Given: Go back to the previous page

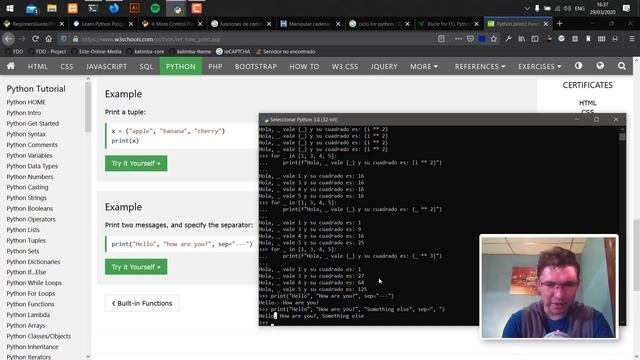Looking at the screenshot, I should pyautogui.click(x=9, y=39).
